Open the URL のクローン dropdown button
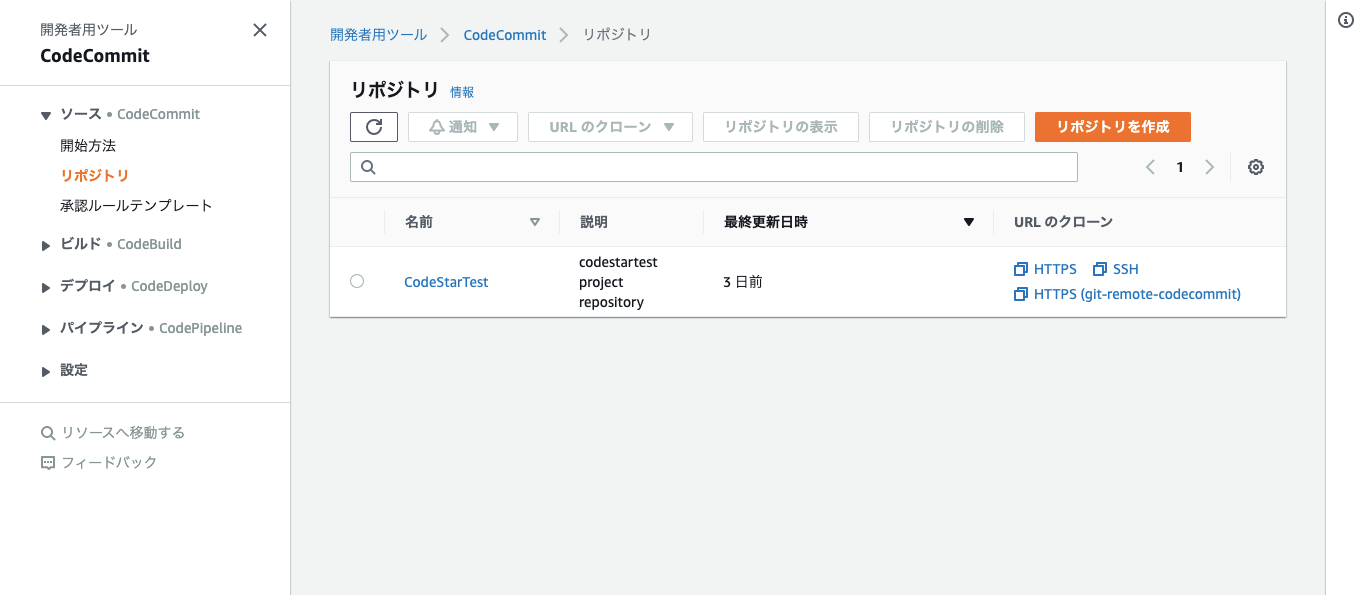 click(x=610, y=127)
